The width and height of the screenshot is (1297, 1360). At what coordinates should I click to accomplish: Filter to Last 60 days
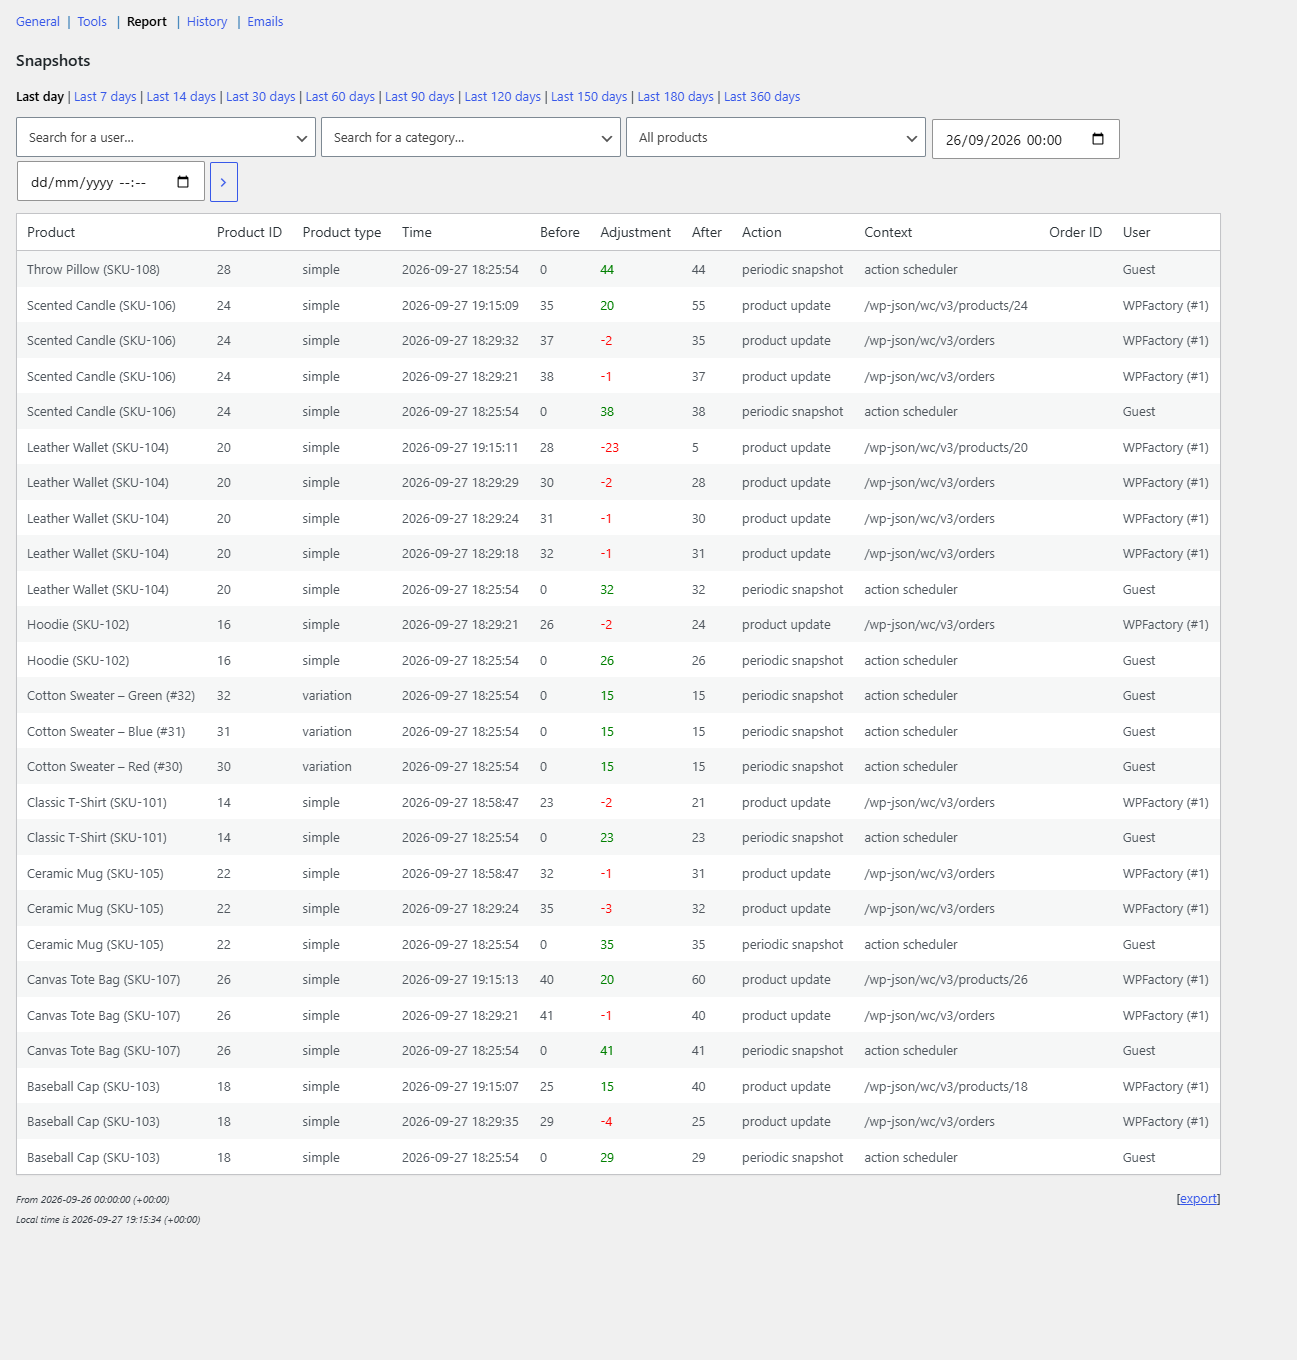click(x=340, y=97)
